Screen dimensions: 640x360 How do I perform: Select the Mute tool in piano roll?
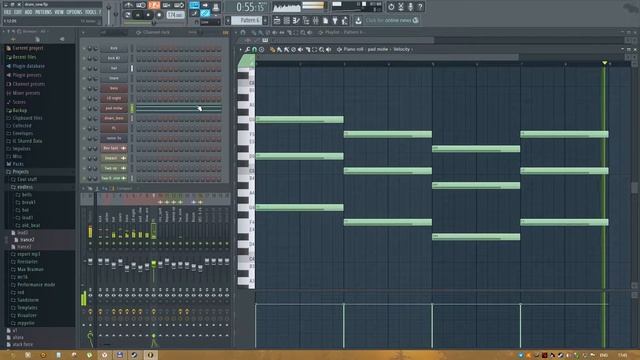(x=300, y=49)
